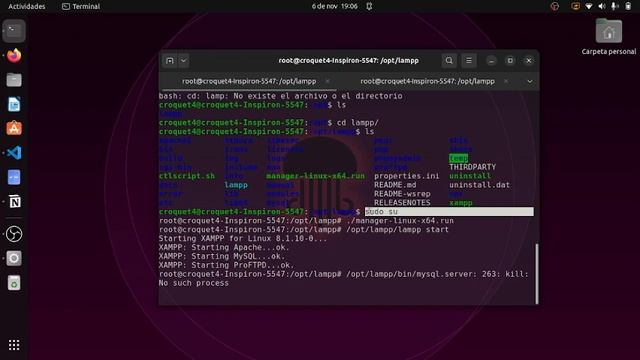The width and height of the screenshot is (640, 360).
Task: Click the green-highlighted 'temp' directory
Action: coord(458,158)
